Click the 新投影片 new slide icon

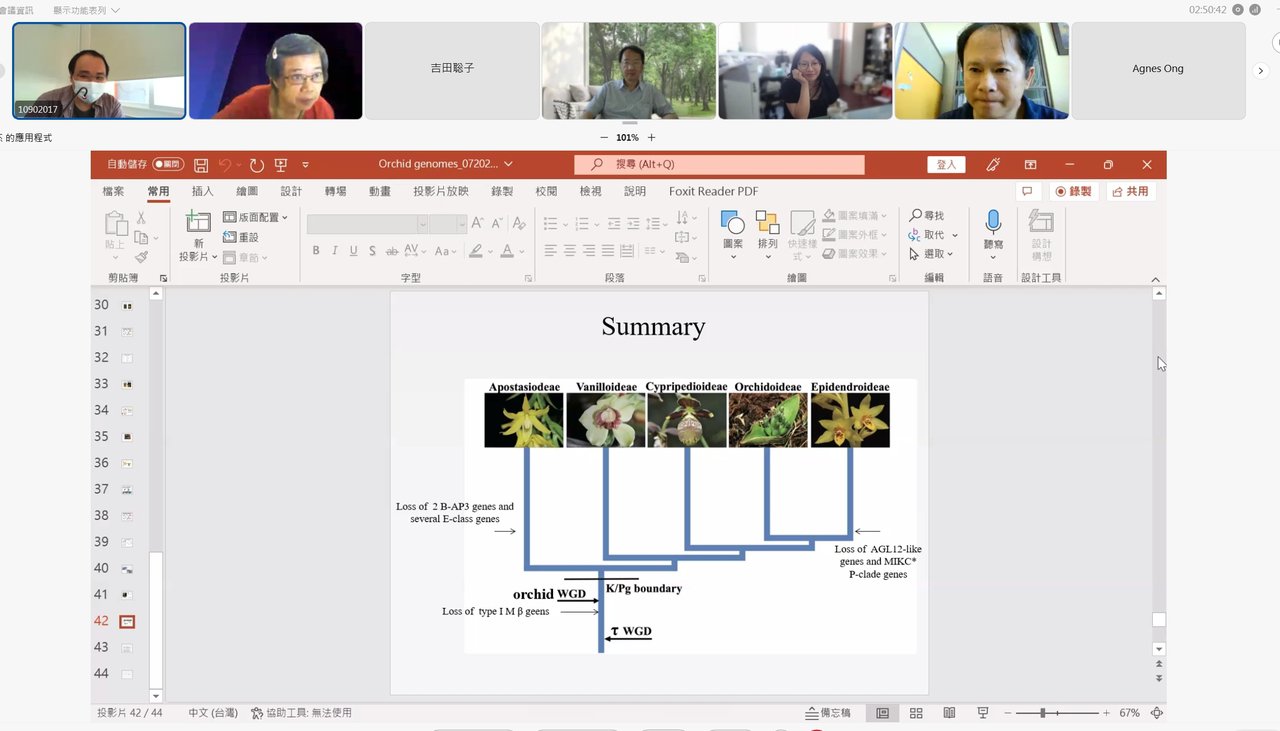click(198, 223)
